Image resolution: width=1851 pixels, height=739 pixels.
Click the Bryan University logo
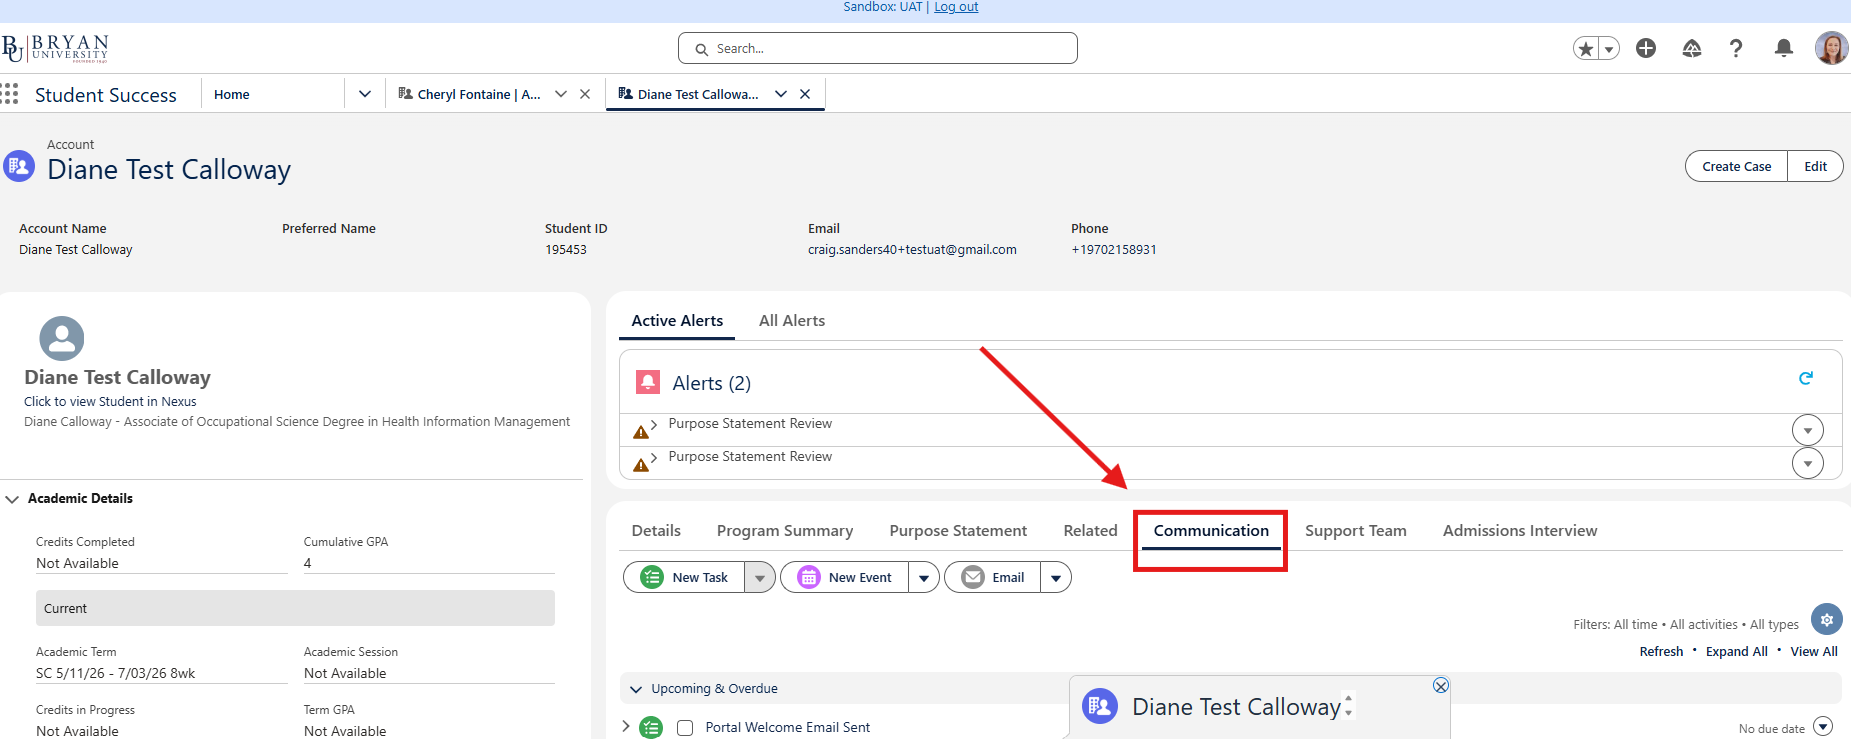tap(55, 48)
